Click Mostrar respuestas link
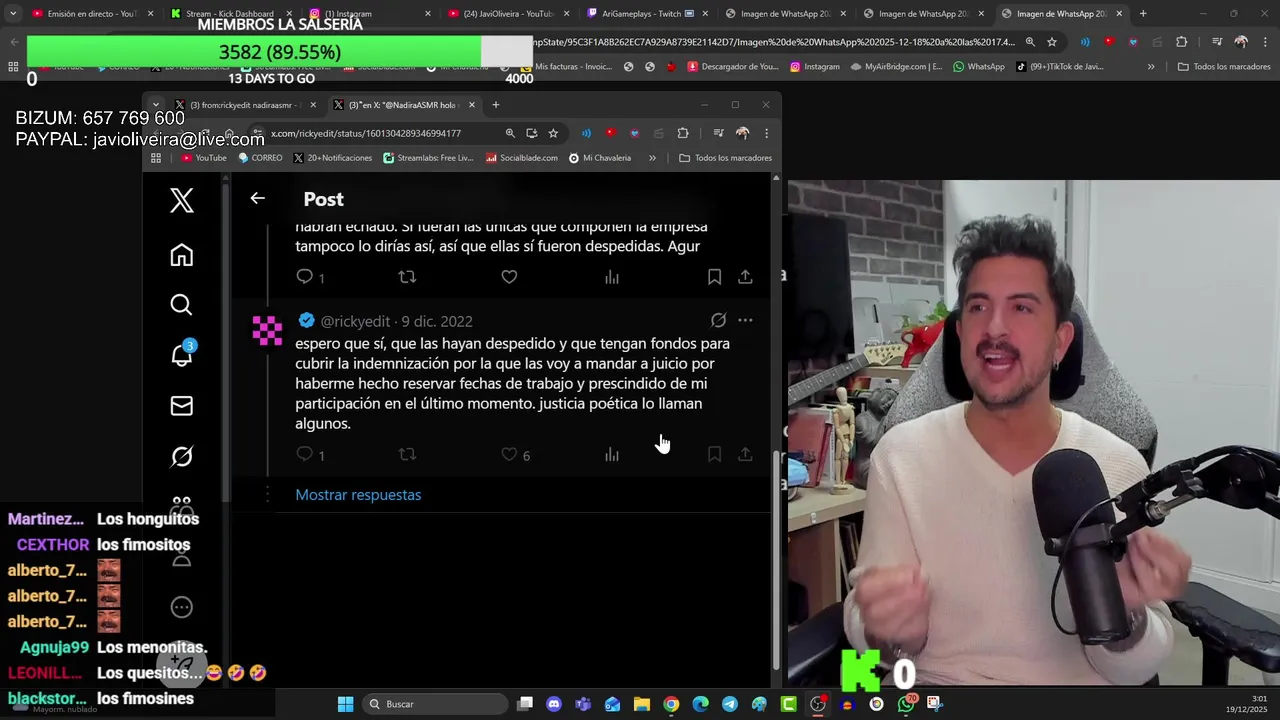This screenshot has height=720, width=1280. [x=358, y=494]
